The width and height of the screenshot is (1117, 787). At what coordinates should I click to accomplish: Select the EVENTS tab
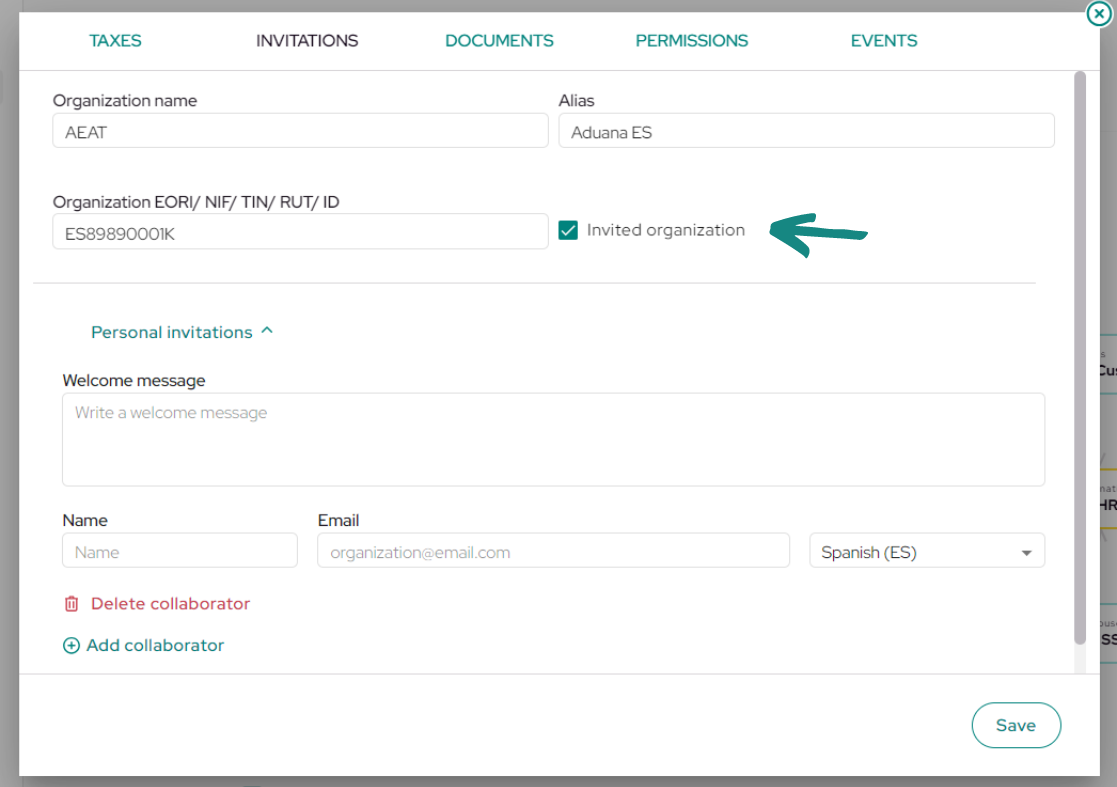(884, 41)
